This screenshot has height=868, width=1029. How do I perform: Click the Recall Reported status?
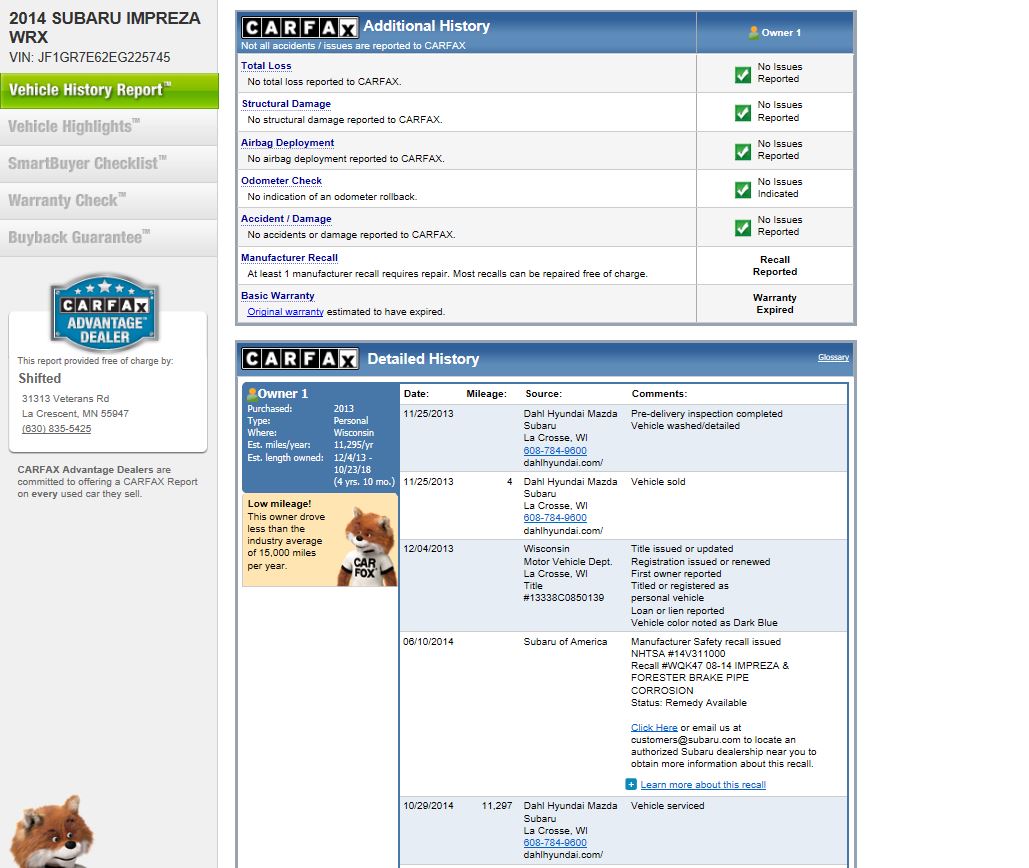point(775,266)
